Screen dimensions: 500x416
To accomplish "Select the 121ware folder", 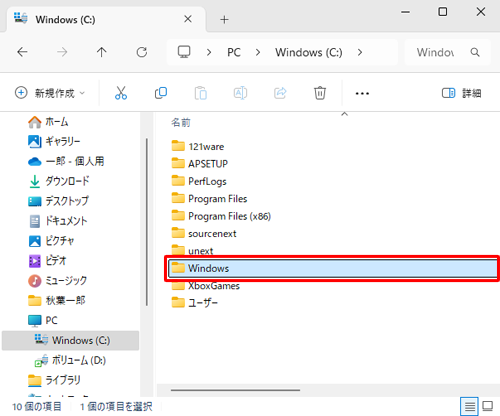I will (x=198, y=146).
